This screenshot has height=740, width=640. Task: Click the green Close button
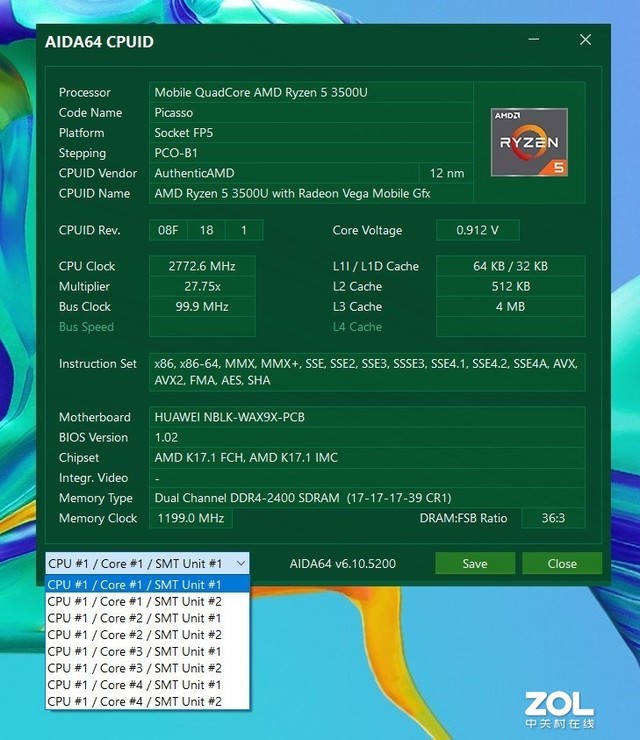(562, 563)
